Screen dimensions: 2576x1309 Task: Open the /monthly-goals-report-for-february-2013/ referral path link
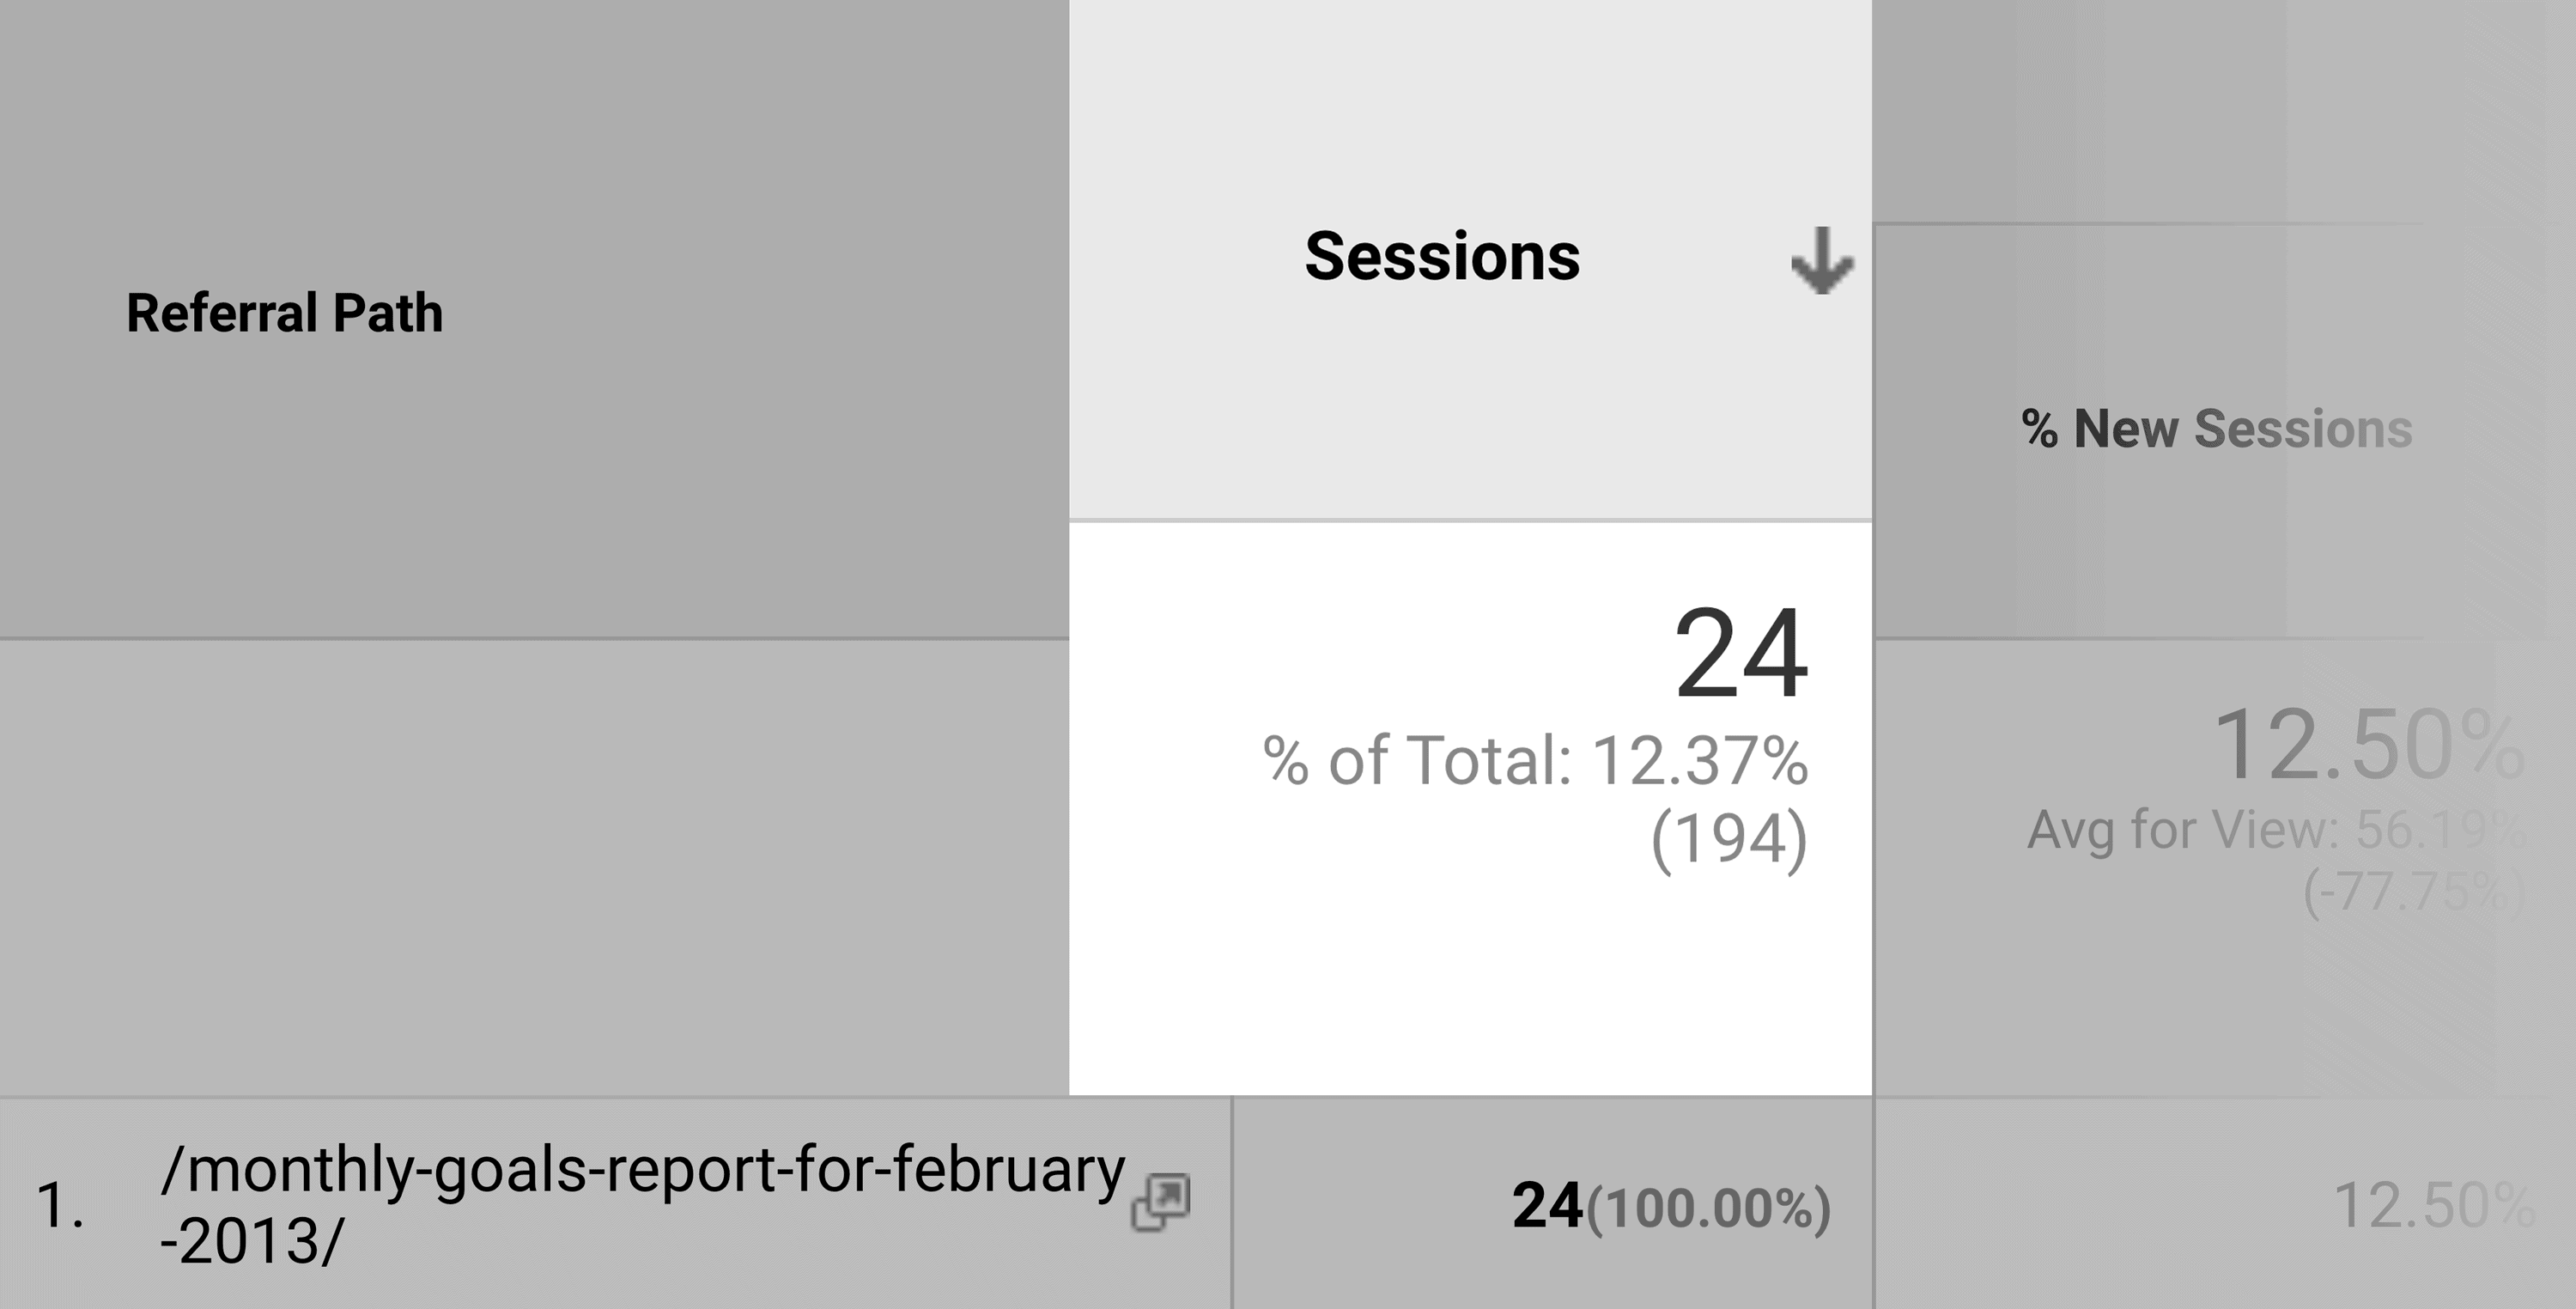(x=642, y=1205)
